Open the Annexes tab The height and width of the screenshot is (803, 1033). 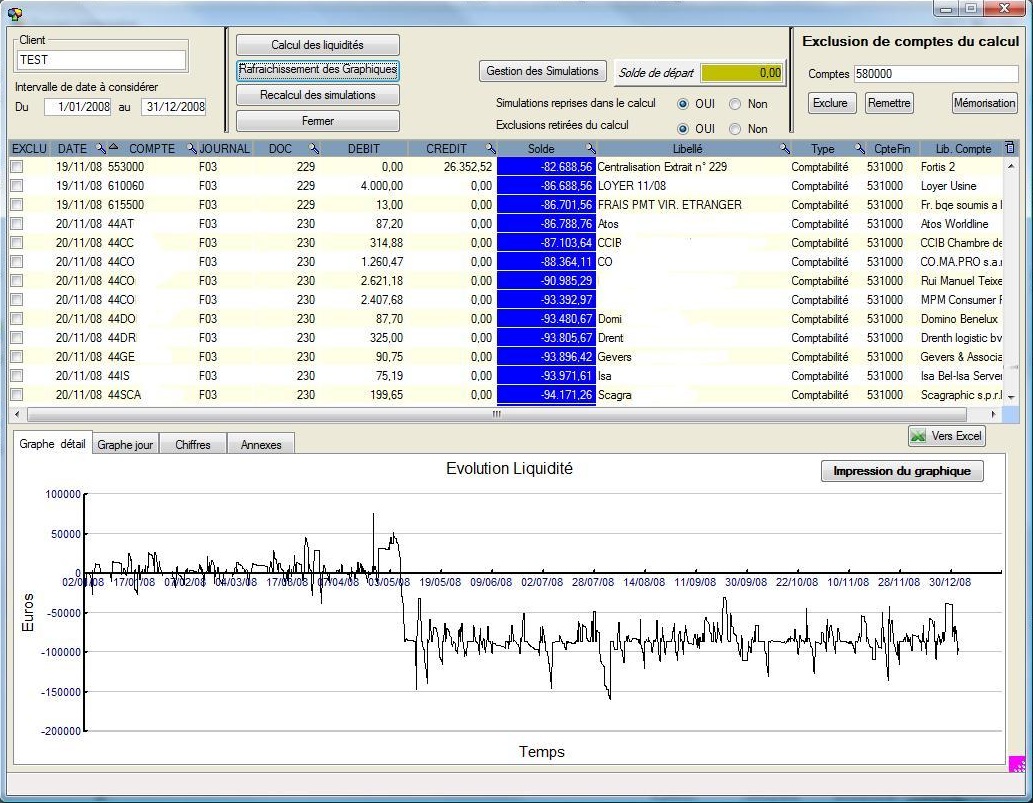(x=261, y=445)
